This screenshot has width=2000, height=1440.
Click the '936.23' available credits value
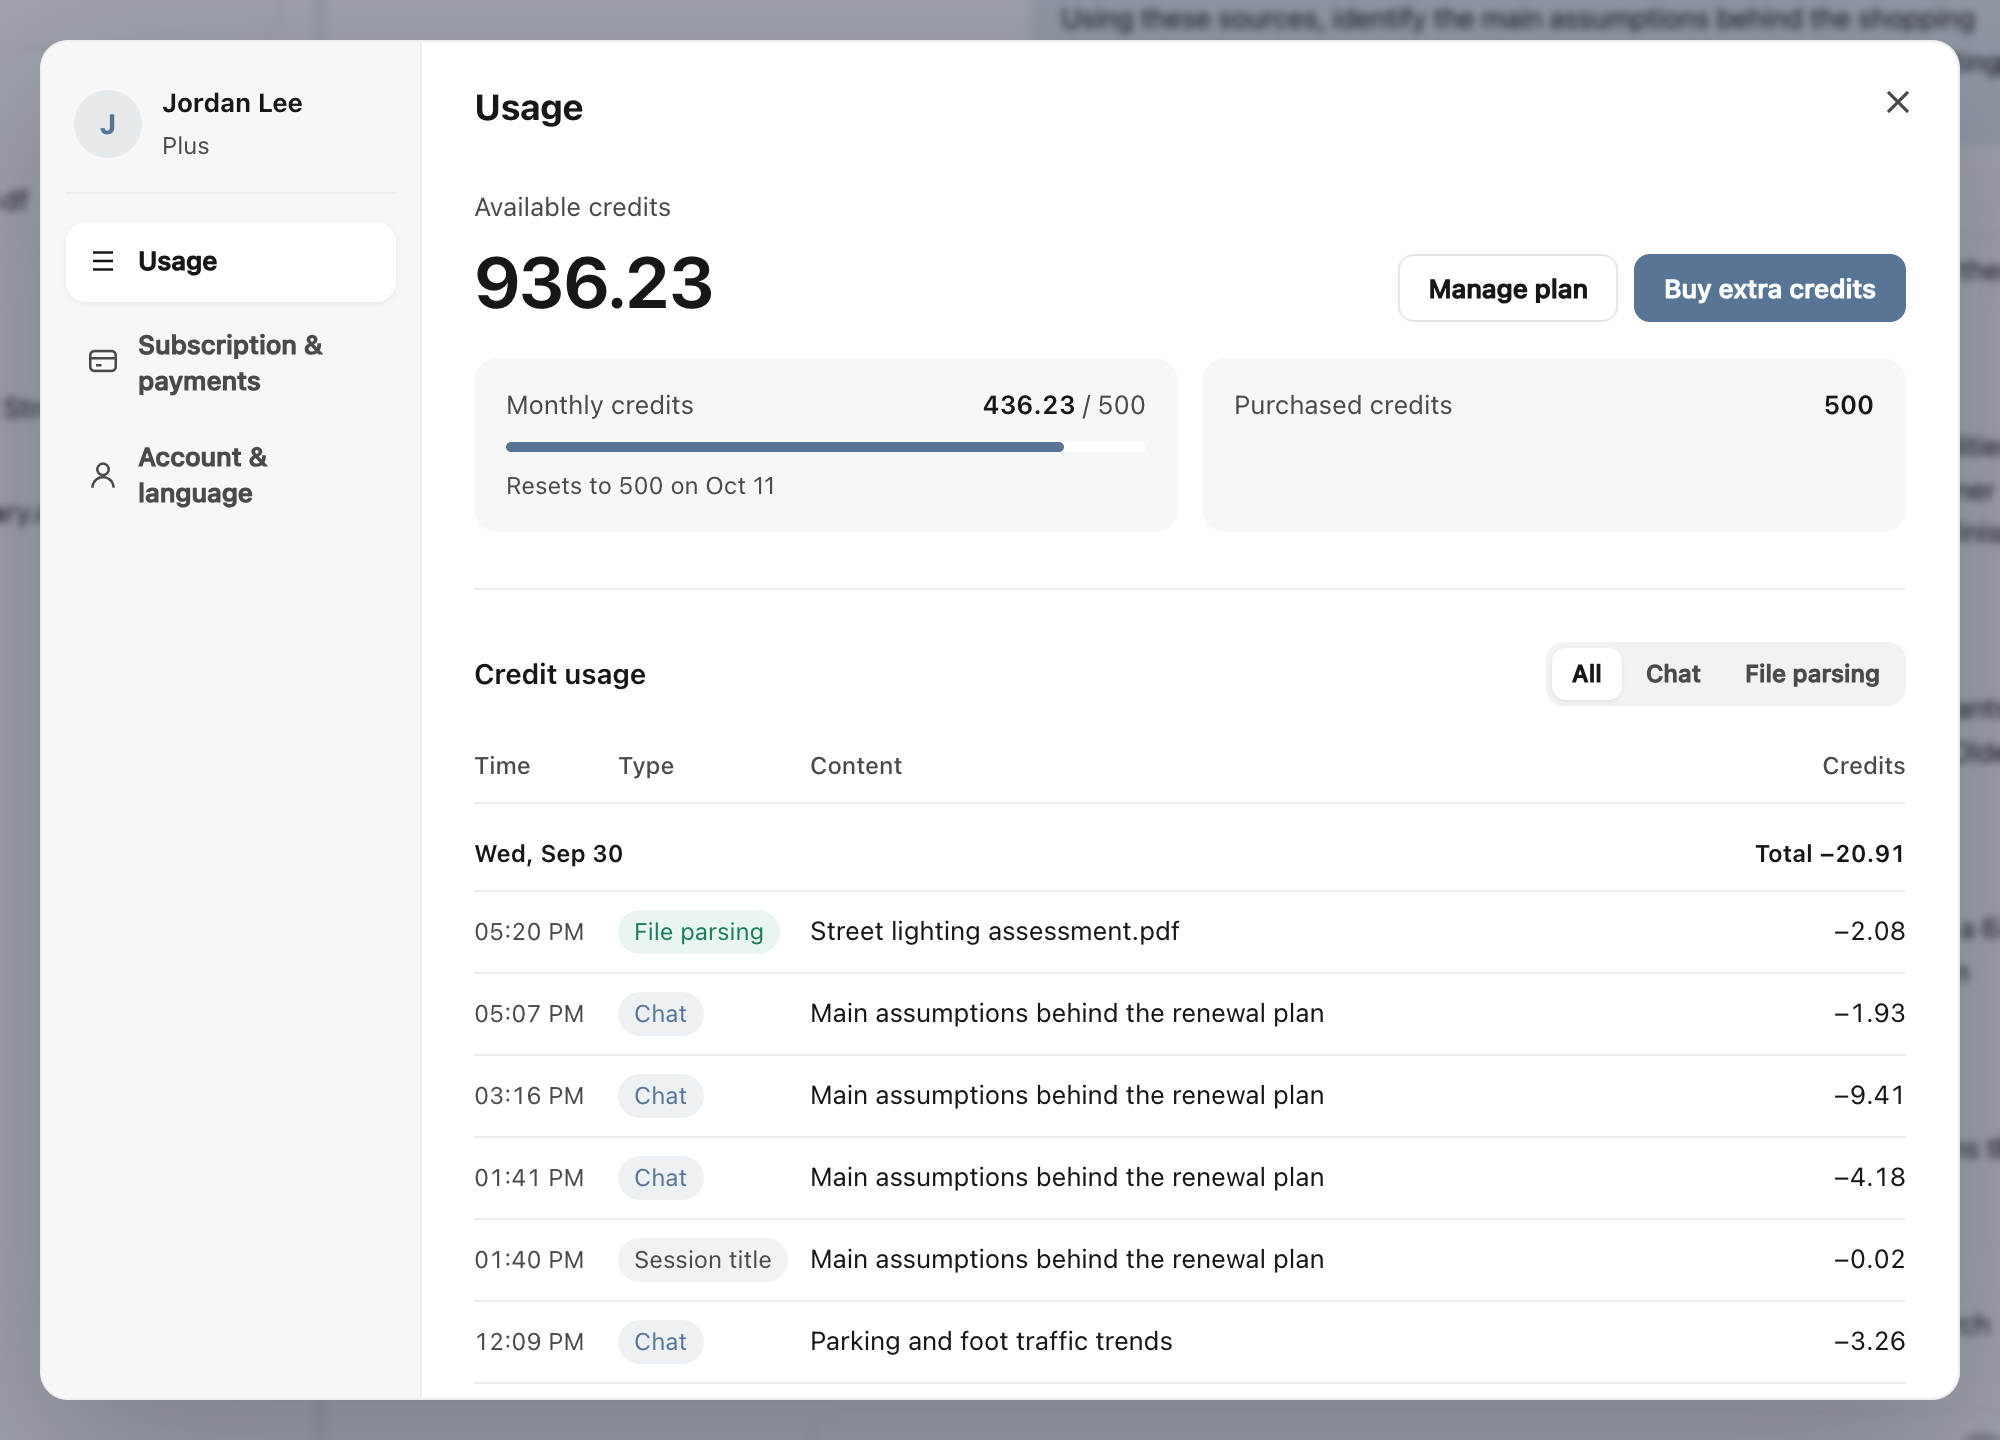coord(594,283)
